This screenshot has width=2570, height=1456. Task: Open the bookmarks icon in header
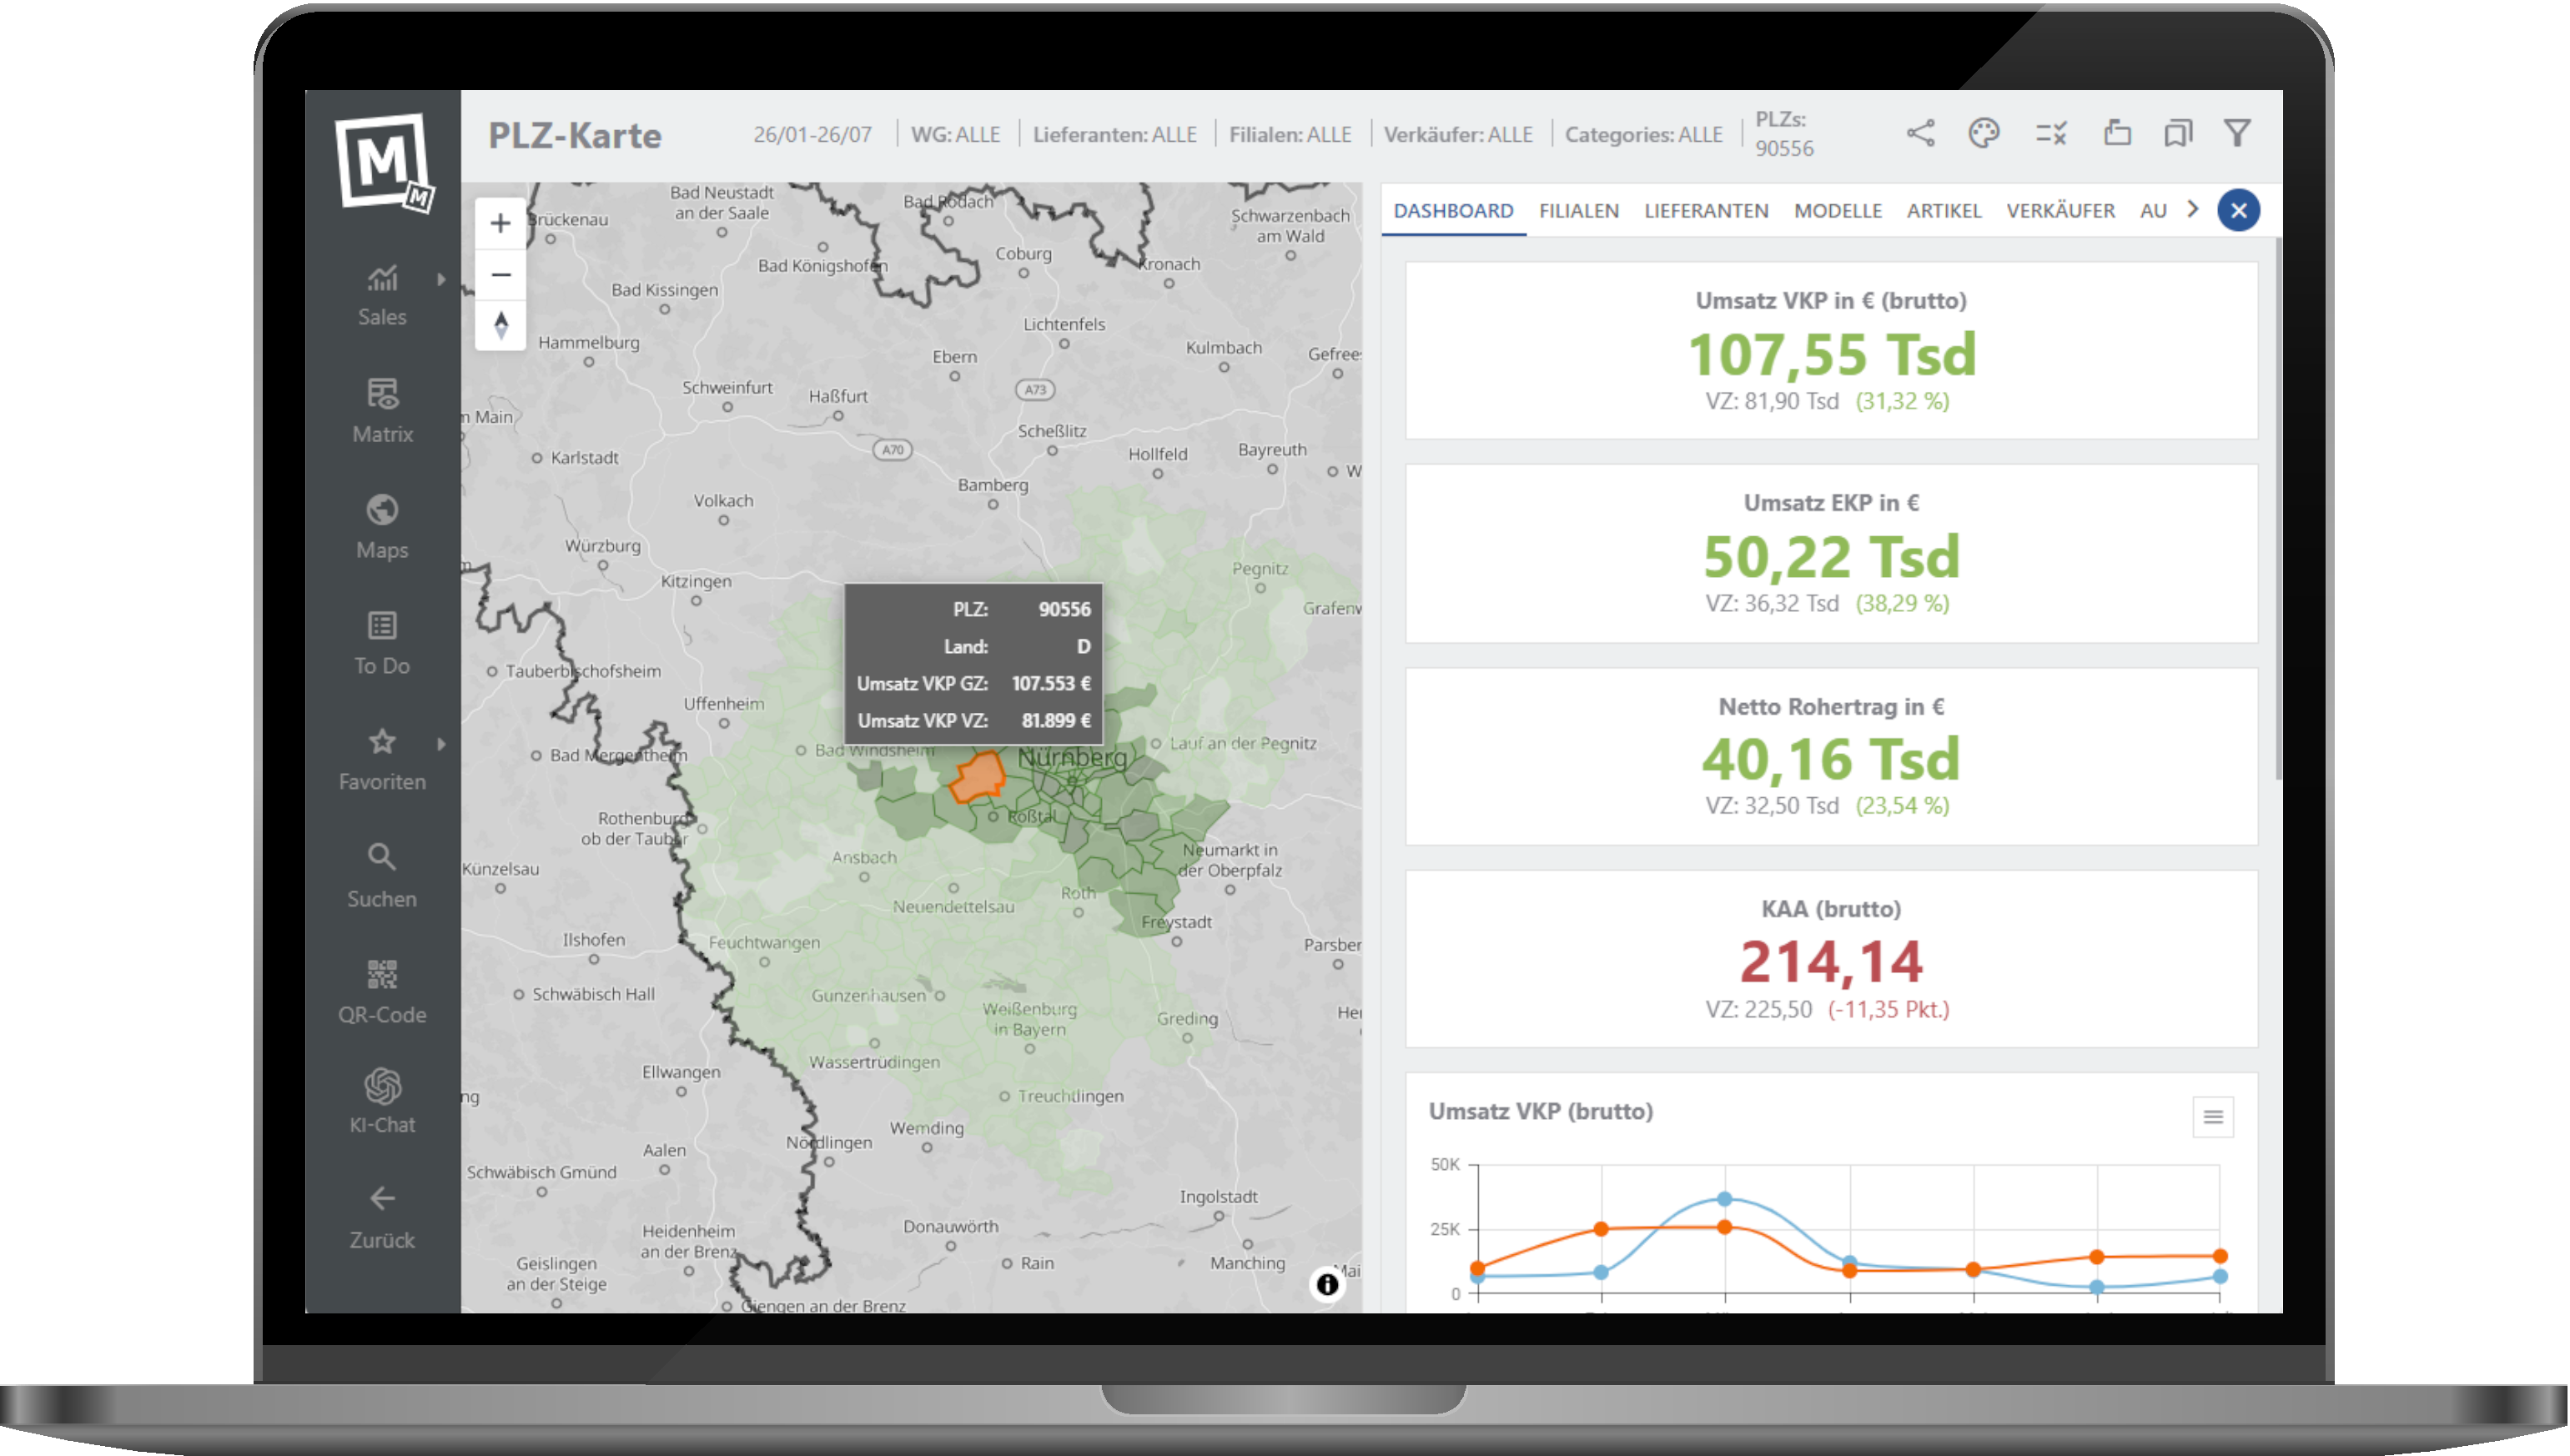(x=2178, y=133)
